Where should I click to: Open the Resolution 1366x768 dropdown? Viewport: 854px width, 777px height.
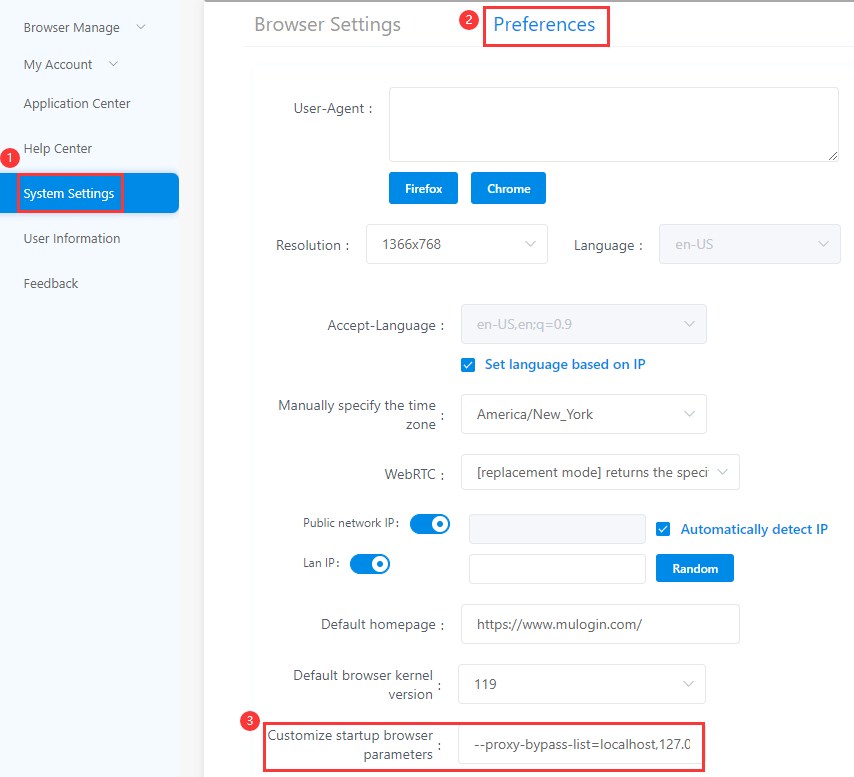(457, 244)
